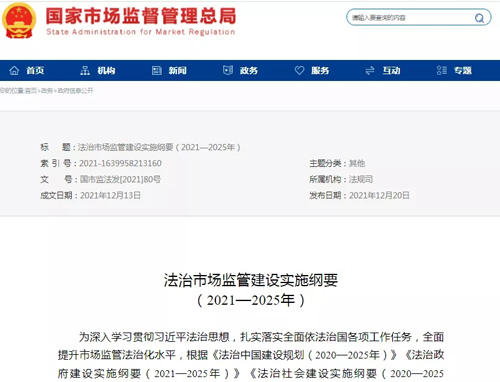Go to the 专题 navigation item
This screenshot has height=382, width=500.
[463, 70]
